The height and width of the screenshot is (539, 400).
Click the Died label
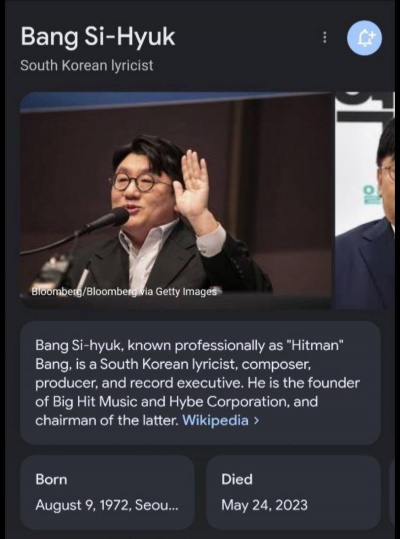(x=237, y=479)
